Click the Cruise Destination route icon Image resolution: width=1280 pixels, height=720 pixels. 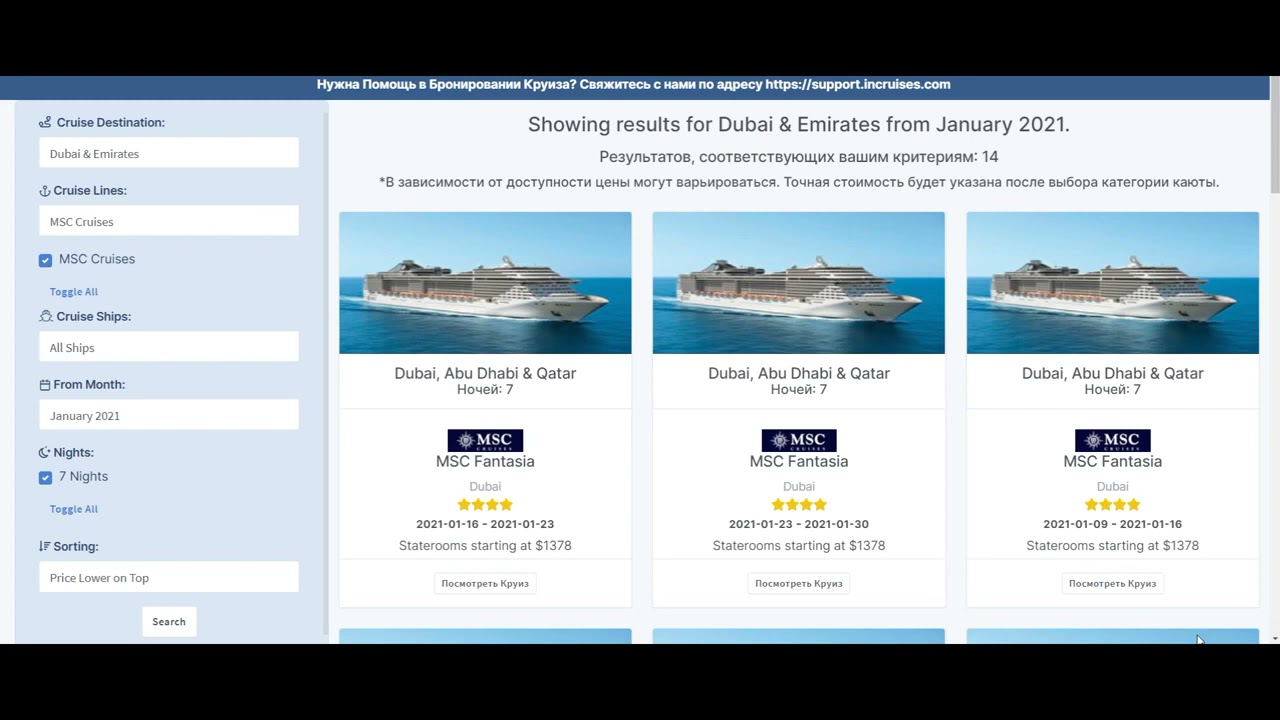point(45,123)
